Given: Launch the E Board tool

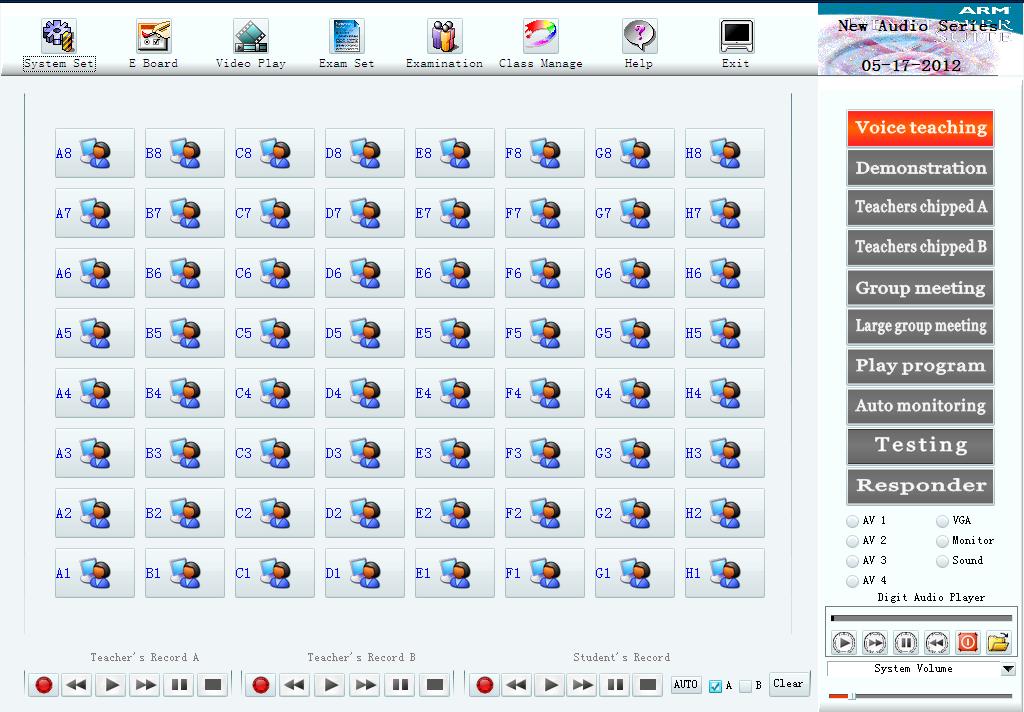Looking at the screenshot, I should tap(153, 36).
